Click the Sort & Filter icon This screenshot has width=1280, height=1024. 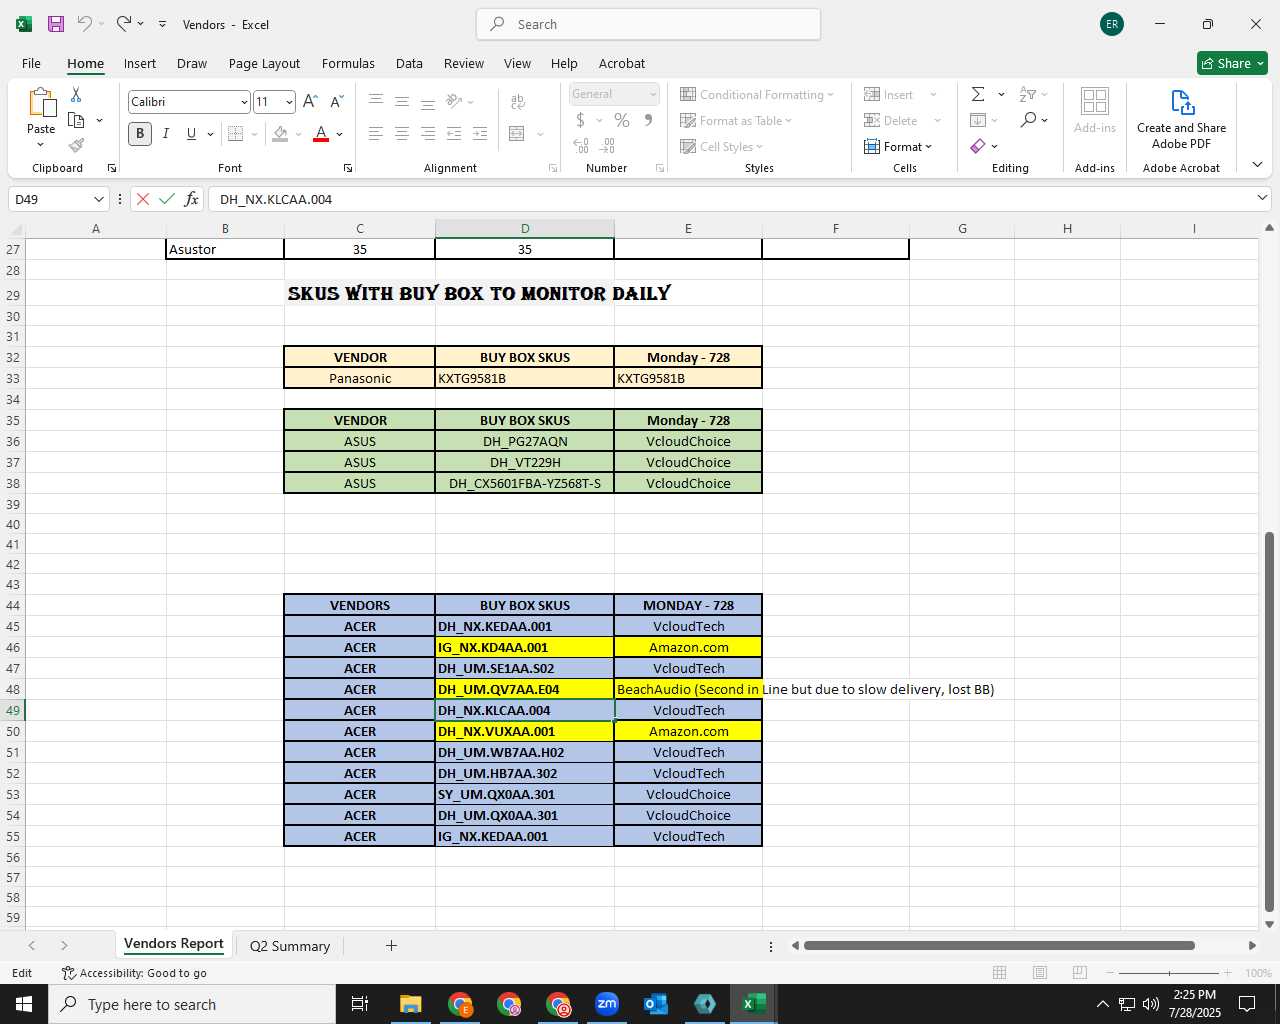click(1028, 94)
